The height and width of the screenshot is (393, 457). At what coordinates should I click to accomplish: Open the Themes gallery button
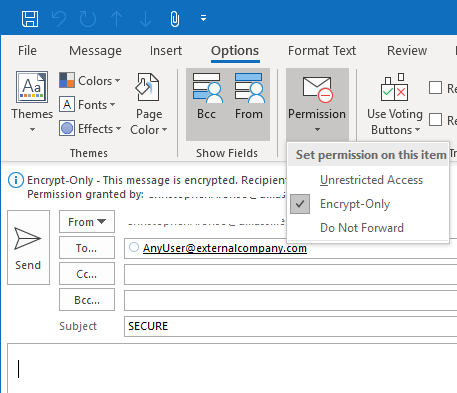pos(32,102)
